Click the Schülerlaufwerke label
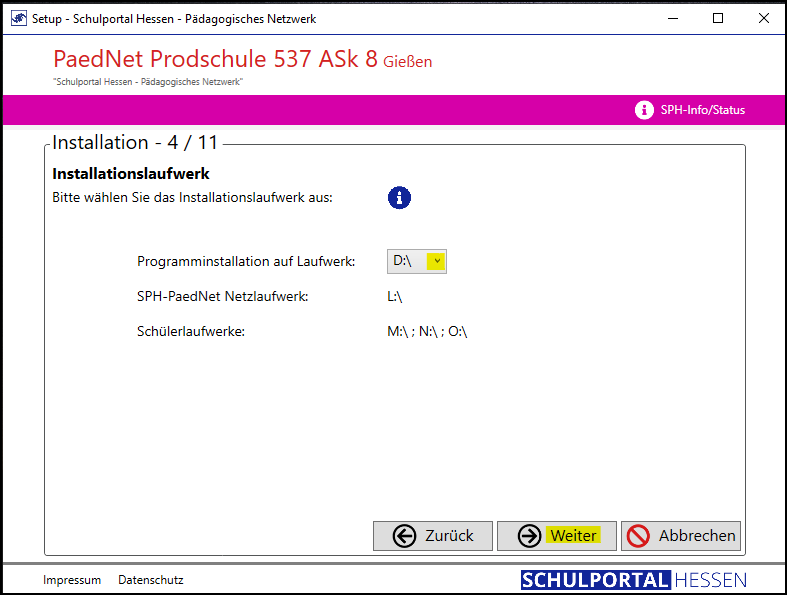Viewport: 787px width, 595px height. tap(191, 332)
